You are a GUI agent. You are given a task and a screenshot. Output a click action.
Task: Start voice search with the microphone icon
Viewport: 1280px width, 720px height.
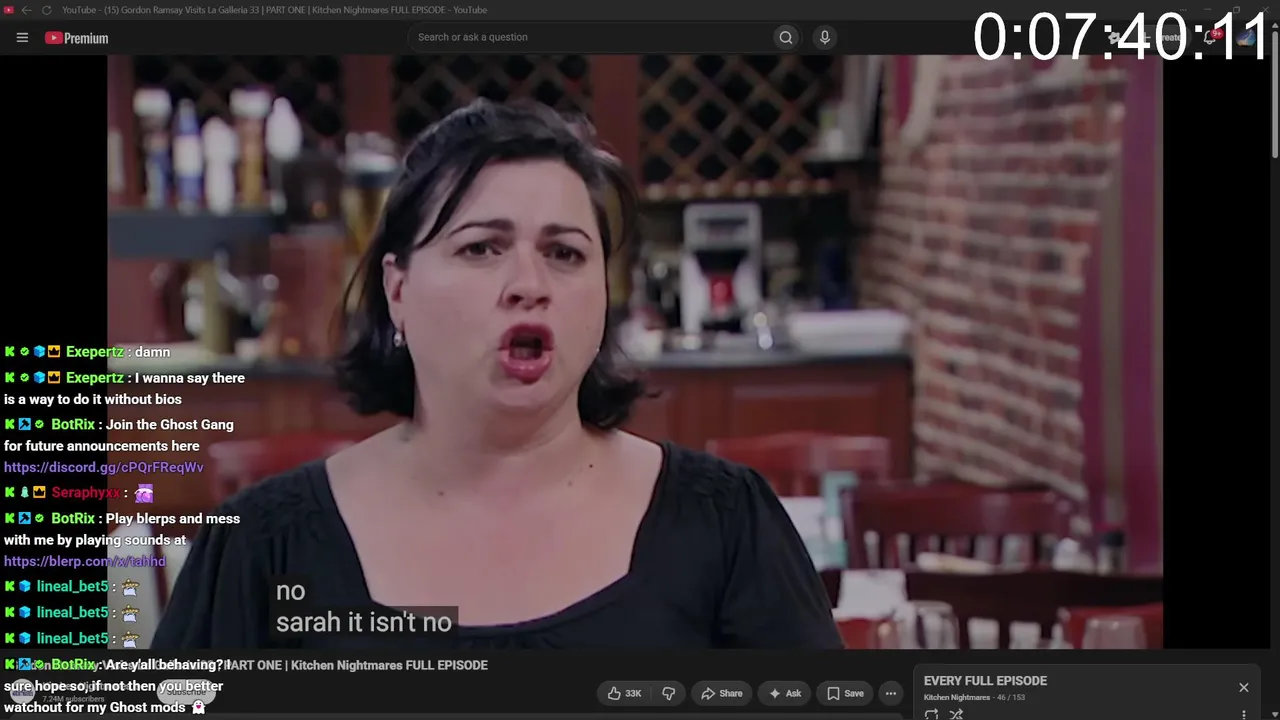[825, 37]
